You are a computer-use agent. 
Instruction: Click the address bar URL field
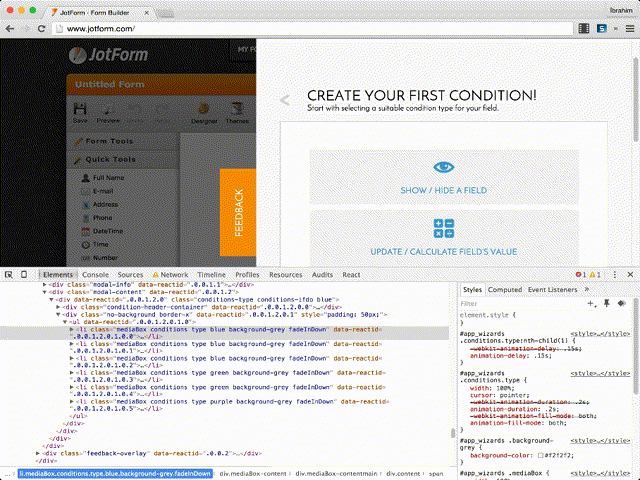coord(312,29)
